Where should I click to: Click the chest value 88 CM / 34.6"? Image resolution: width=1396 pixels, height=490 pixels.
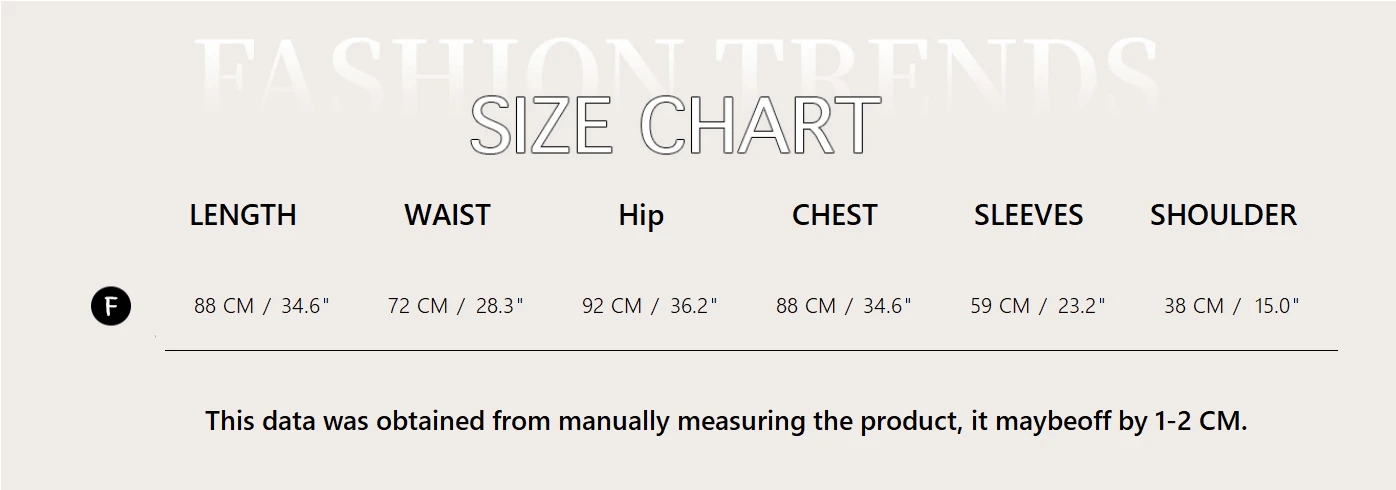844,306
